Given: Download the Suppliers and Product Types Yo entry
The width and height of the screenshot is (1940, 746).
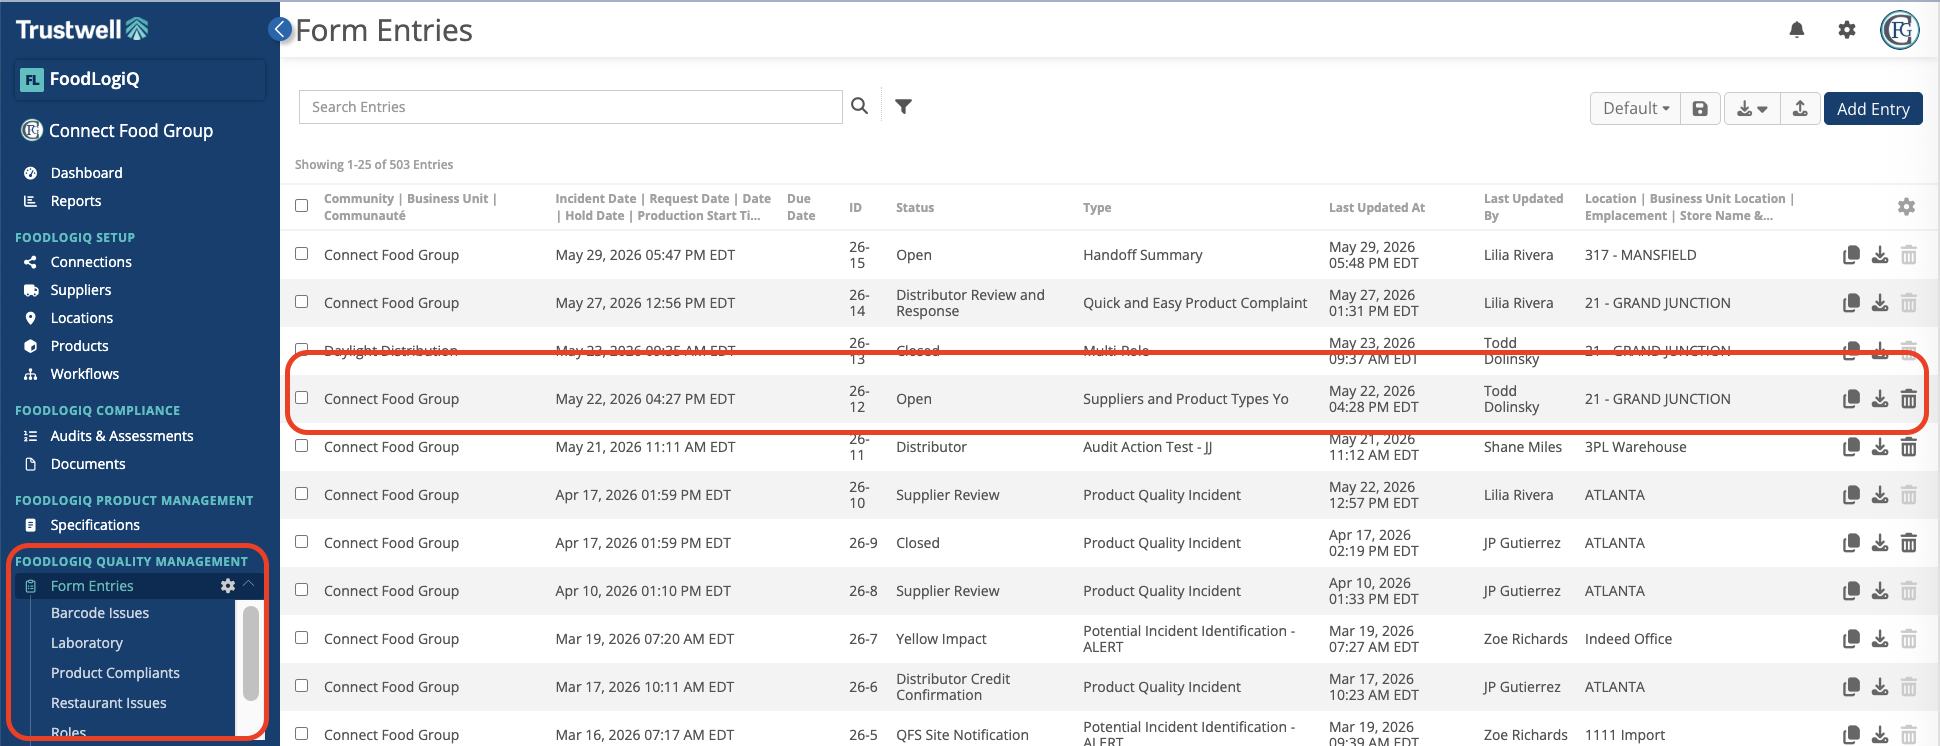Looking at the screenshot, I should (1880, 399).
